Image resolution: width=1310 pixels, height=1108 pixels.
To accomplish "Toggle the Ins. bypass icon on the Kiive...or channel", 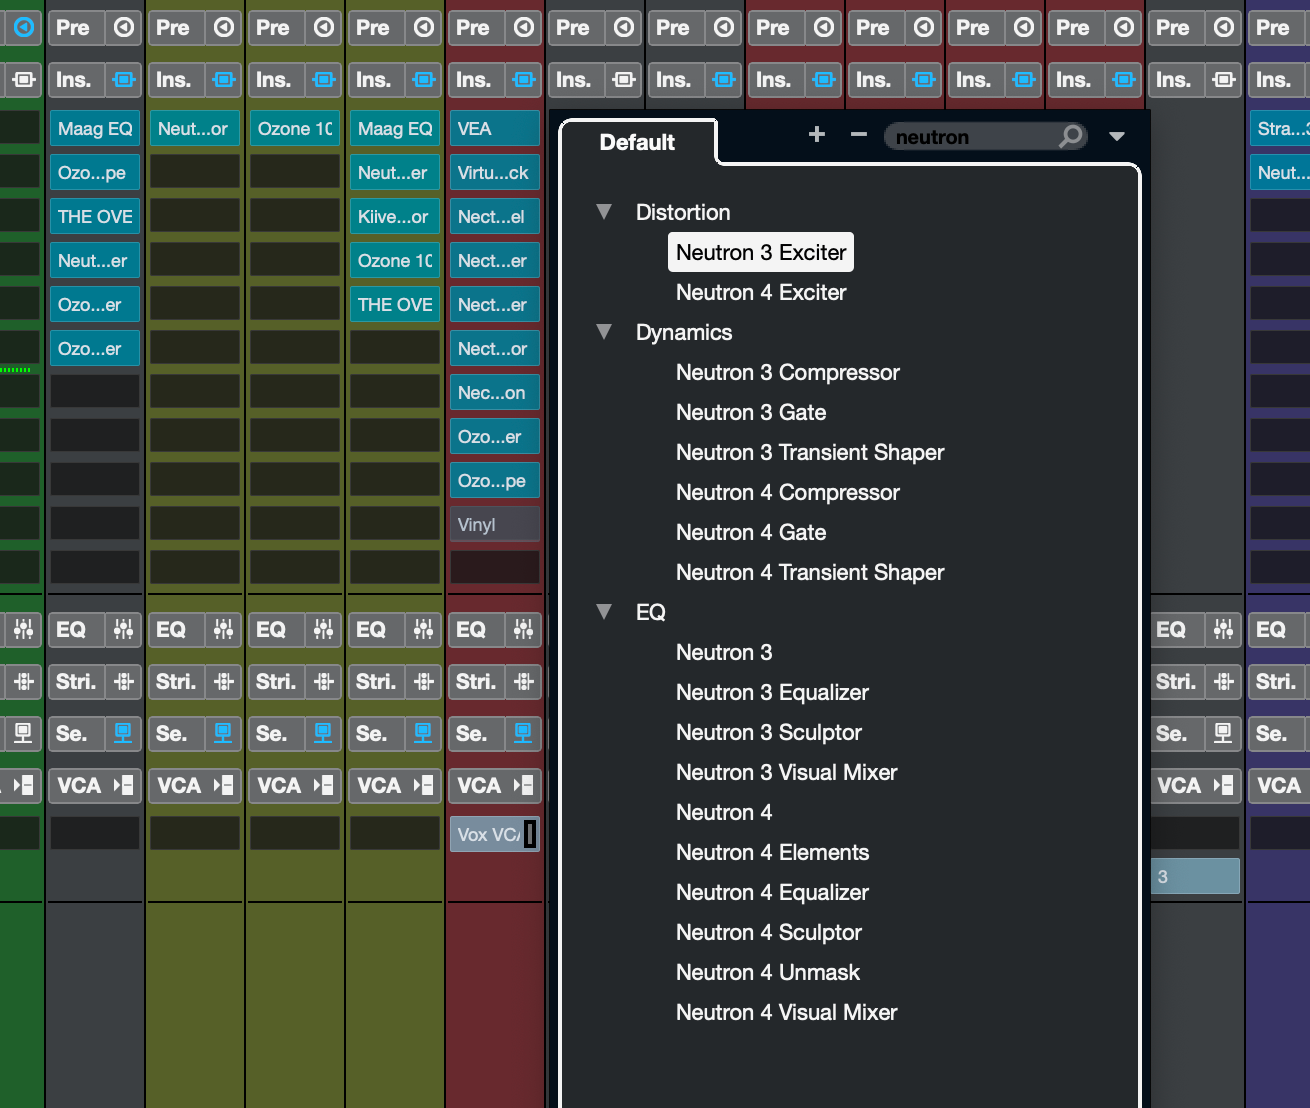I will point(423,79).
